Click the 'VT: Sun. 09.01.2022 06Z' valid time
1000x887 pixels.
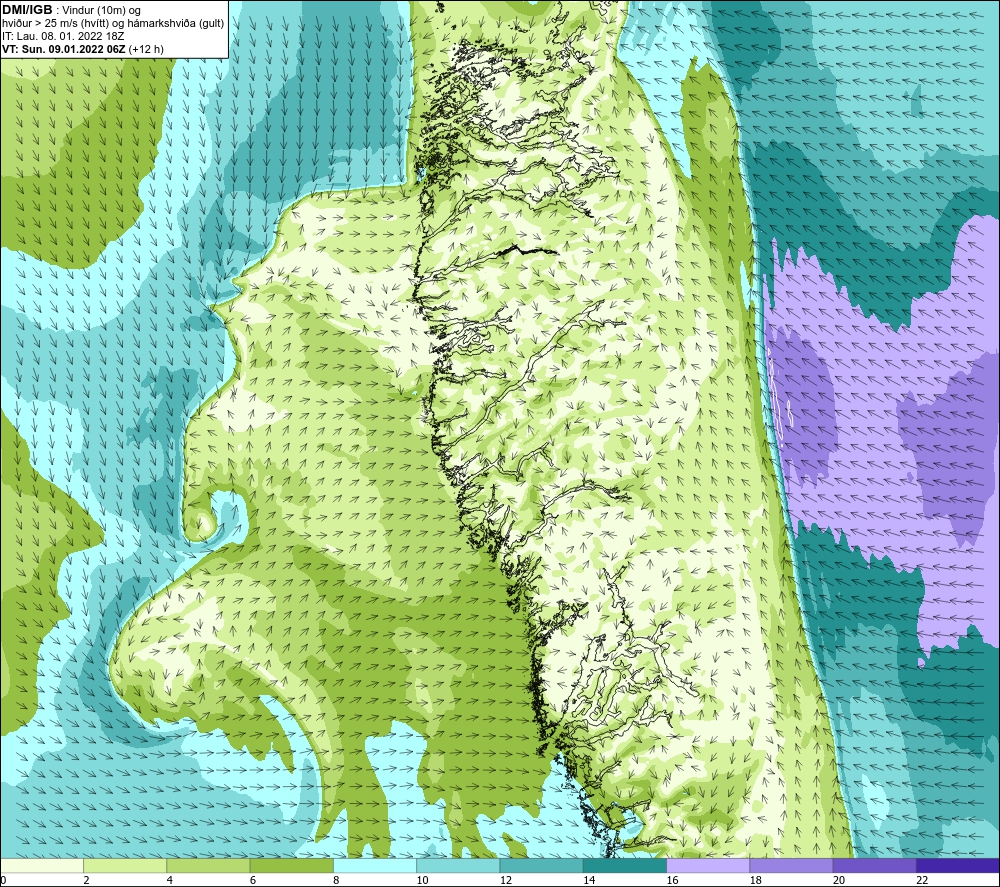click(x=64, y=49)
